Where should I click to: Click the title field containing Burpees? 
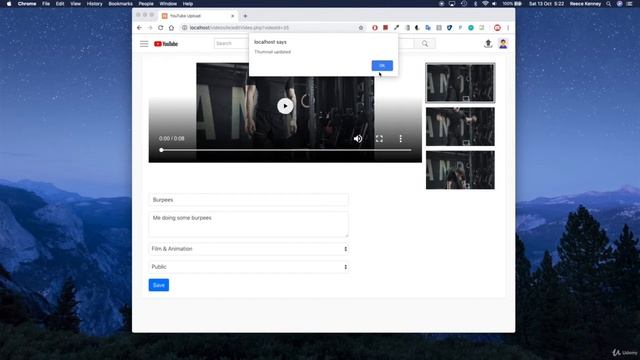[x=249, y=200]
